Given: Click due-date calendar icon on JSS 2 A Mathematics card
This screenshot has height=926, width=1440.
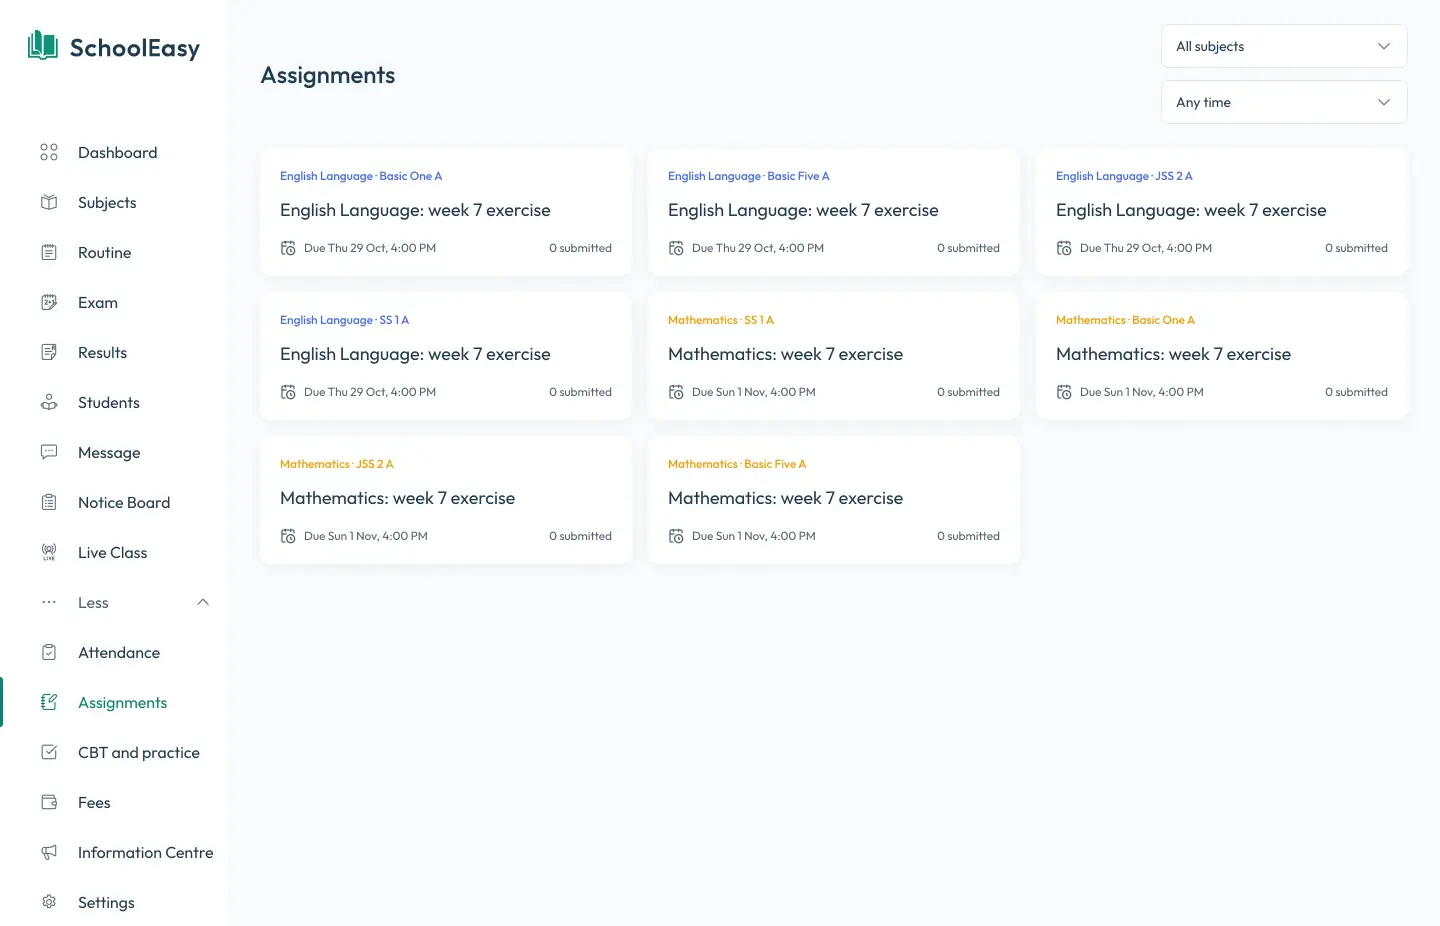Looking at the screenshot, I should 288,536.
